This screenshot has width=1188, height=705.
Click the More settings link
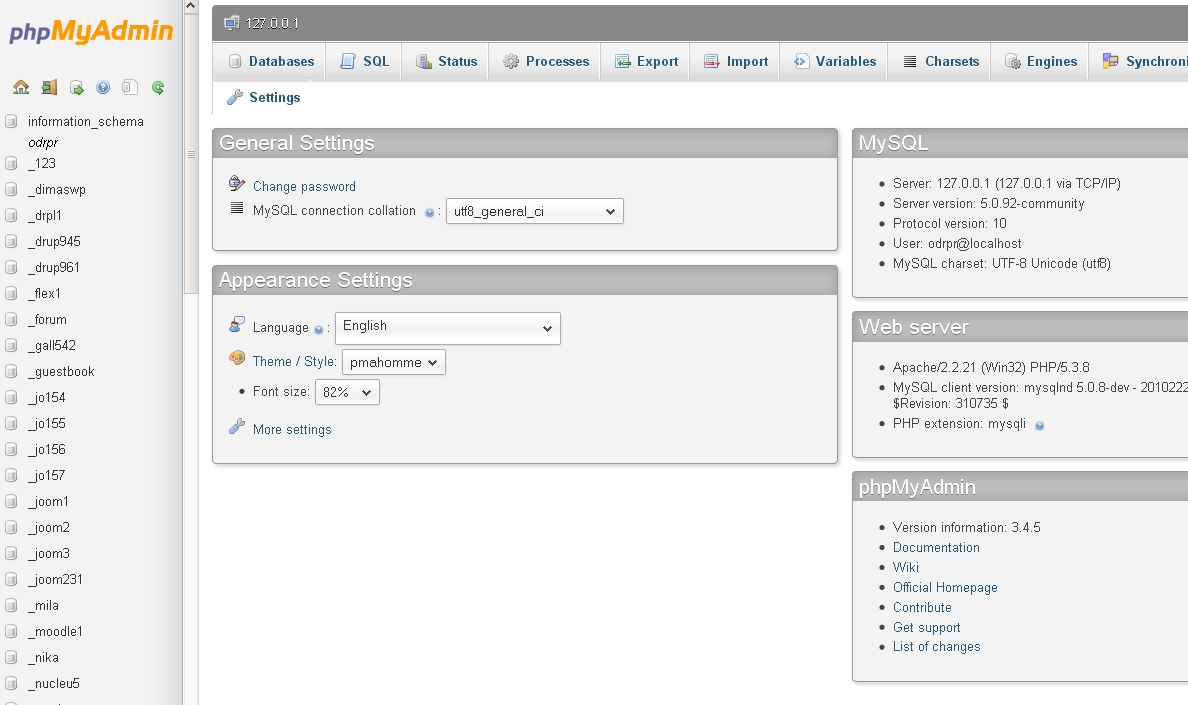(292, 429)
